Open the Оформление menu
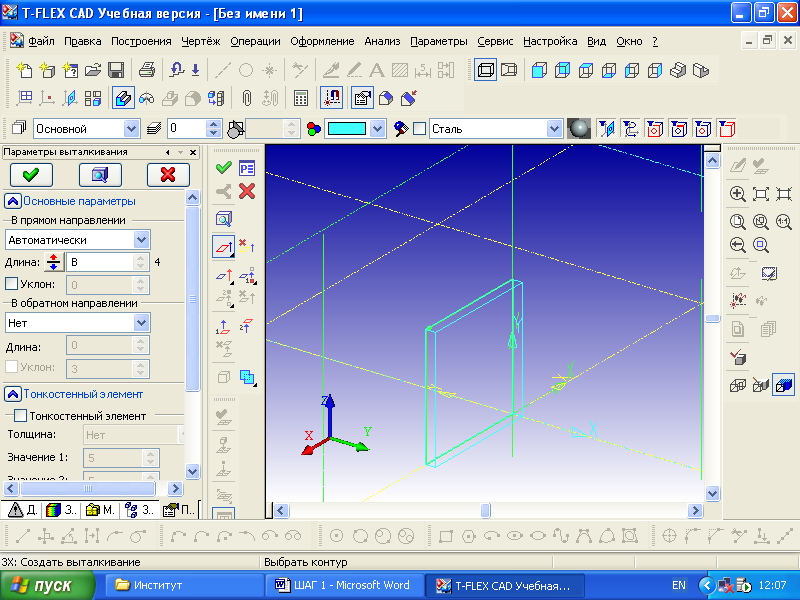800x600 pixels. (x=322, y=41)
